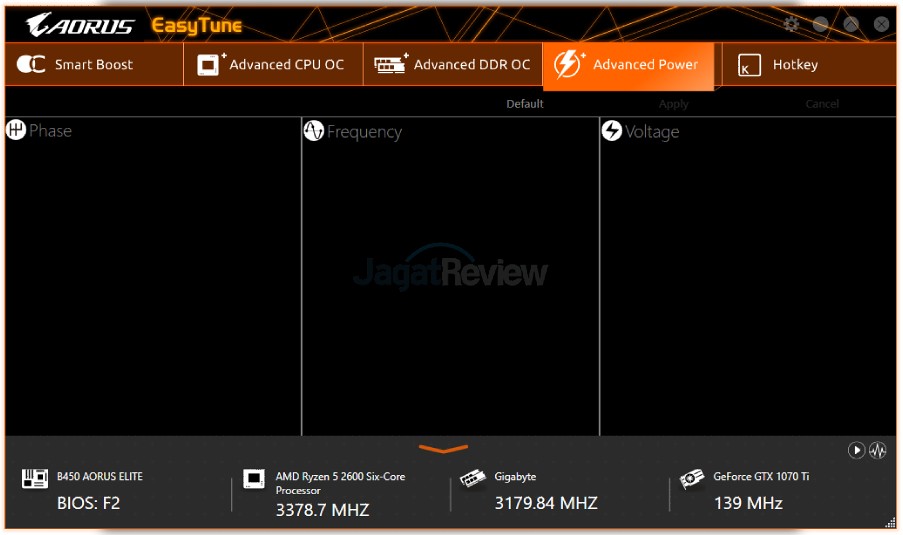The width and height of the screenshot is (903, 535).
Task: Click the 3378.7 MHZ value
Action: click(322, 510)
